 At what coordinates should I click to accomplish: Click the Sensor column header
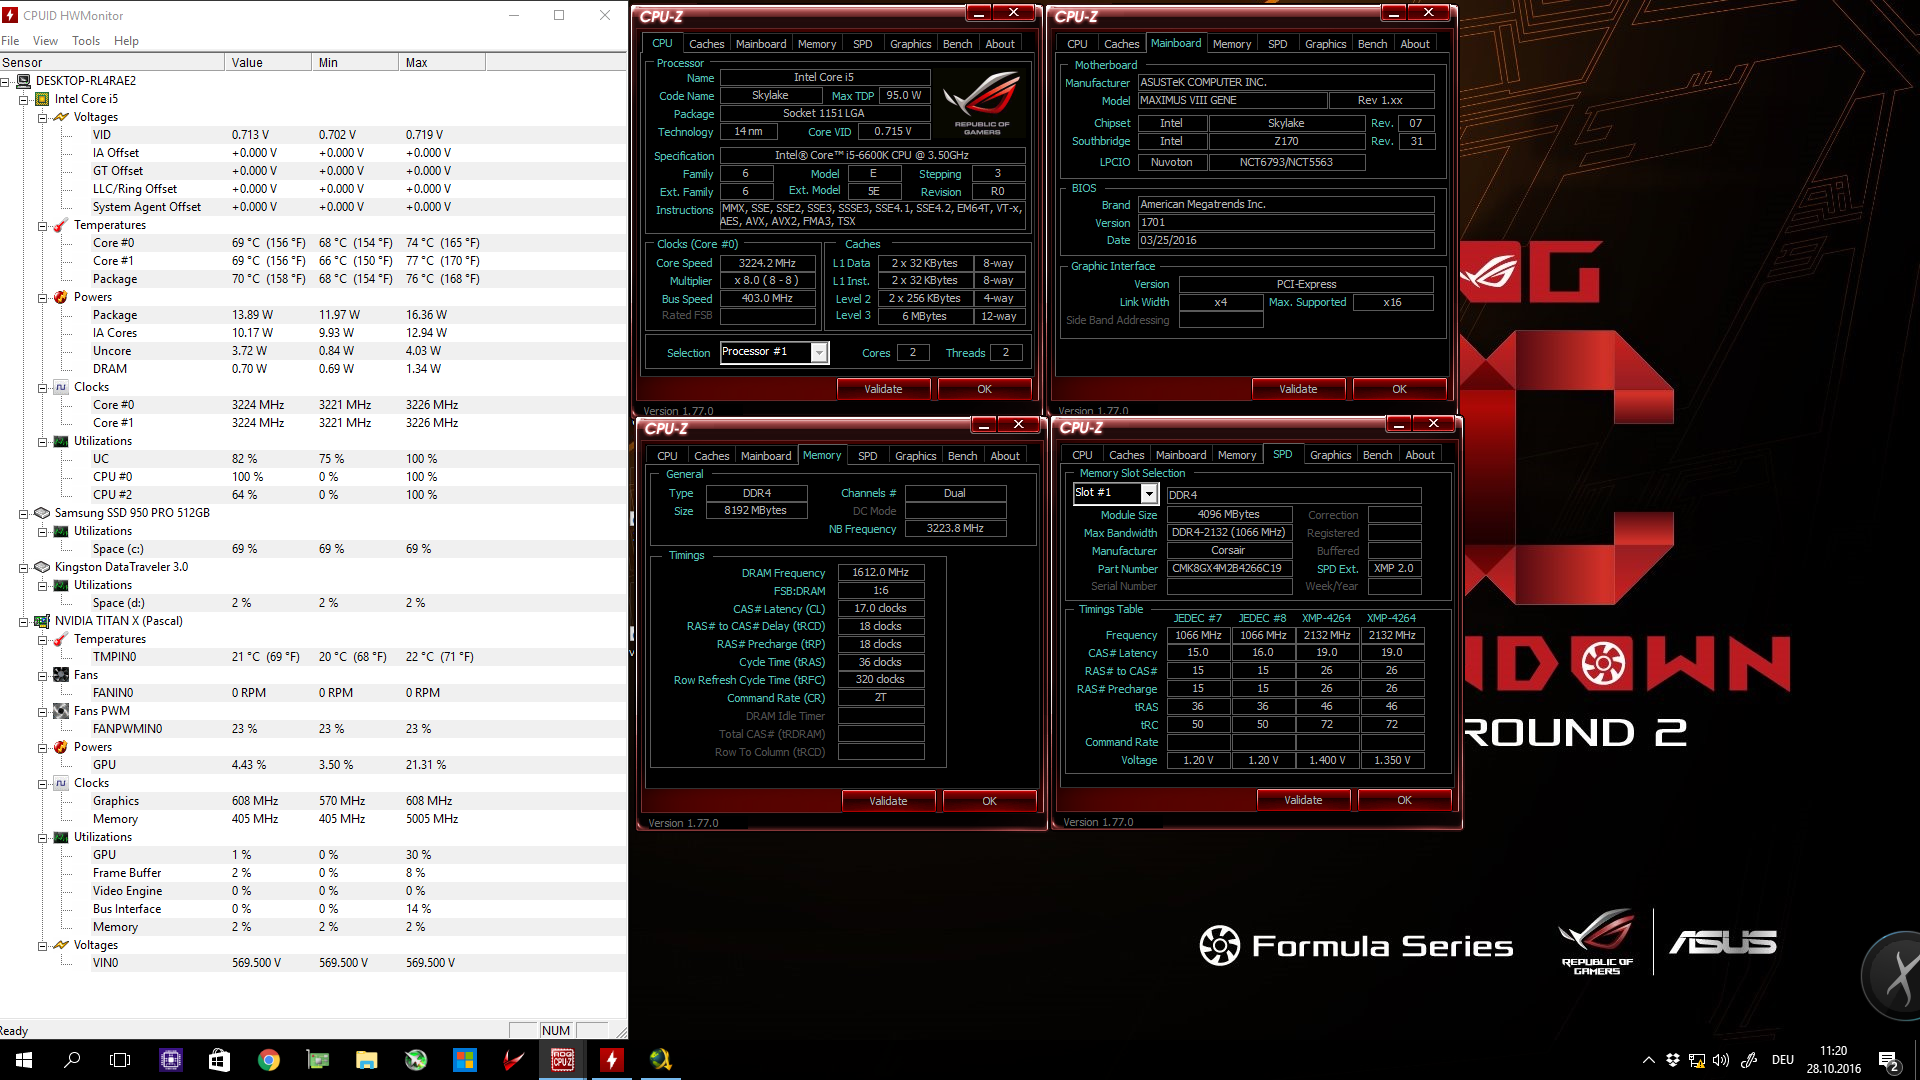click(112, 62)
